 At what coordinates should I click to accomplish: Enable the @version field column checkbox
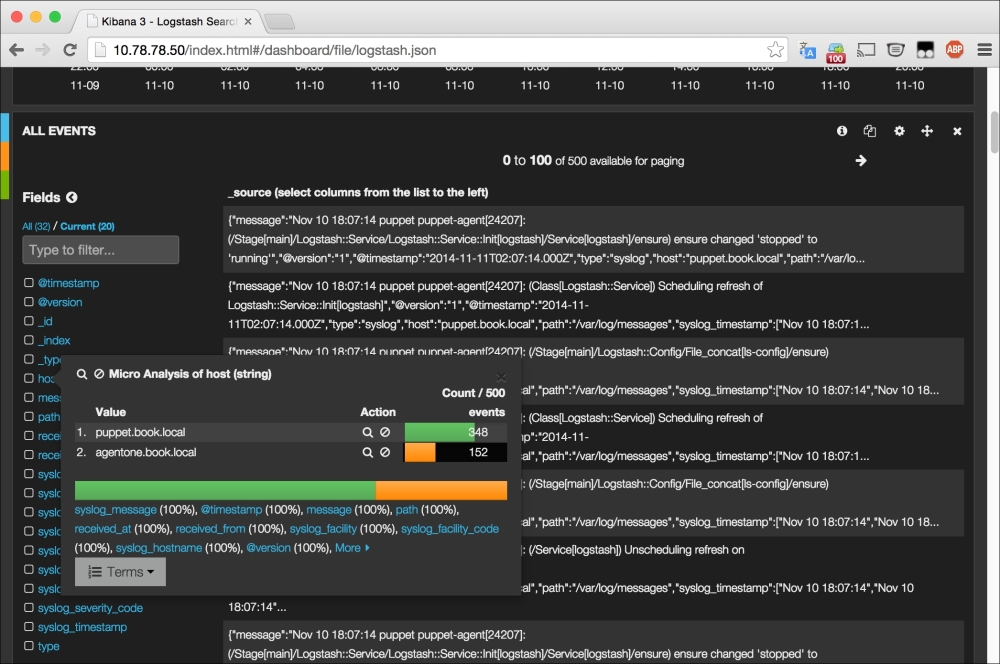click(x=29, y=302)
